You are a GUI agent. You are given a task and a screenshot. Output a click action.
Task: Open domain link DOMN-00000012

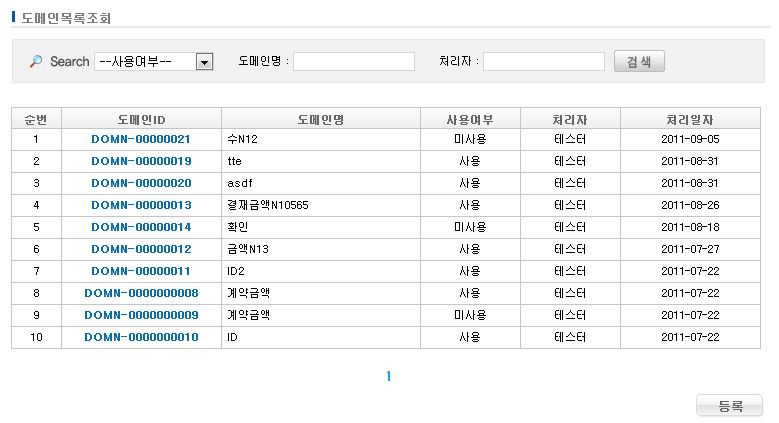pyautogui.click(x=141, y=249)
